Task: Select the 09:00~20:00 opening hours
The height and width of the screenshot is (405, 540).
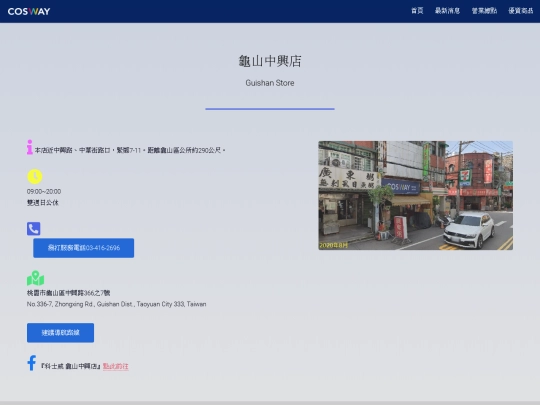Action: [x=44, y=191]
